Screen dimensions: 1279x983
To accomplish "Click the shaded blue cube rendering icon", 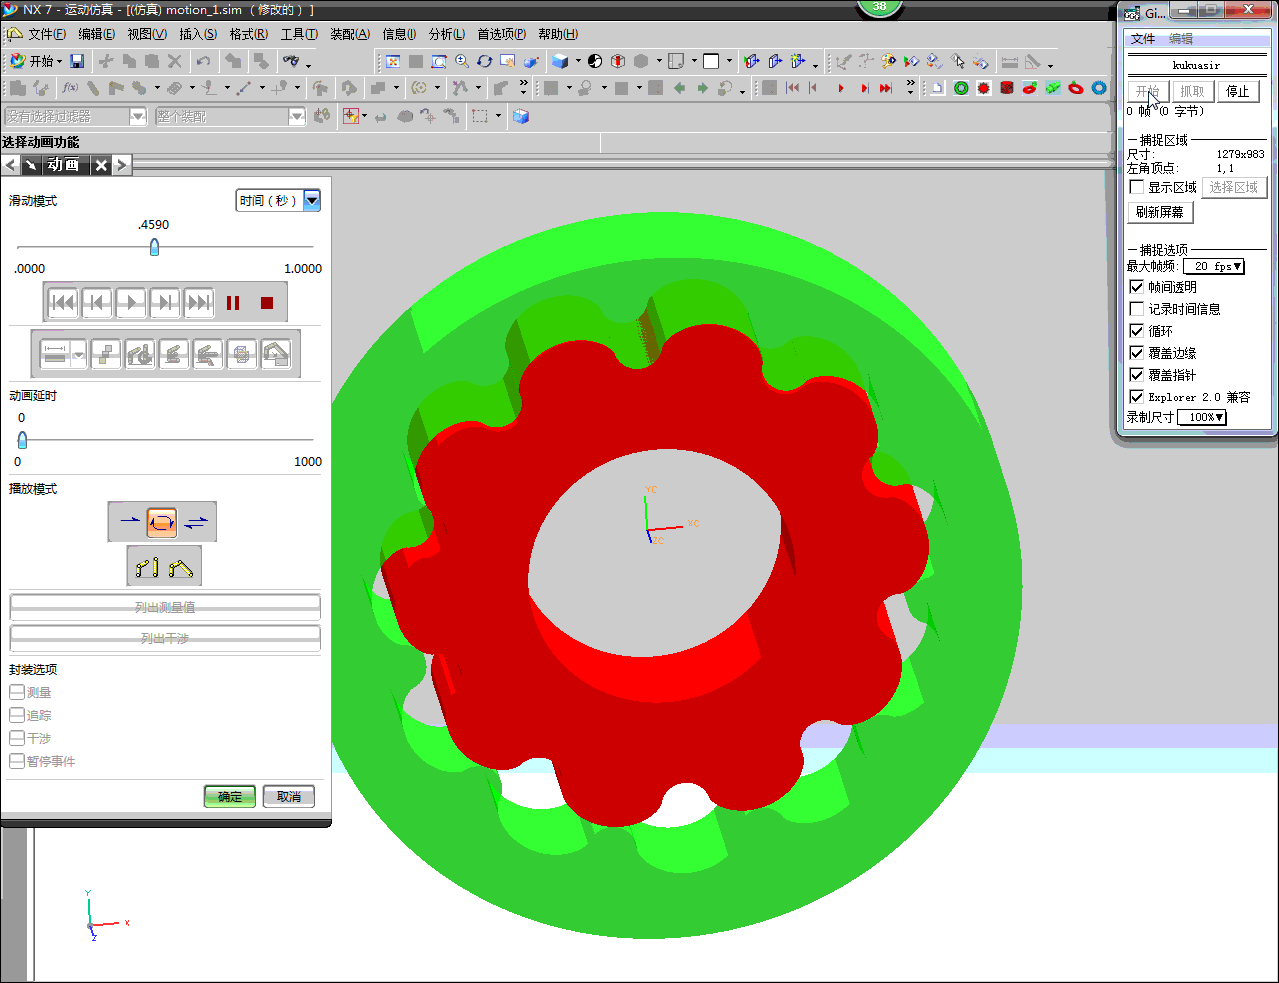I will click(x=560, y=61).
